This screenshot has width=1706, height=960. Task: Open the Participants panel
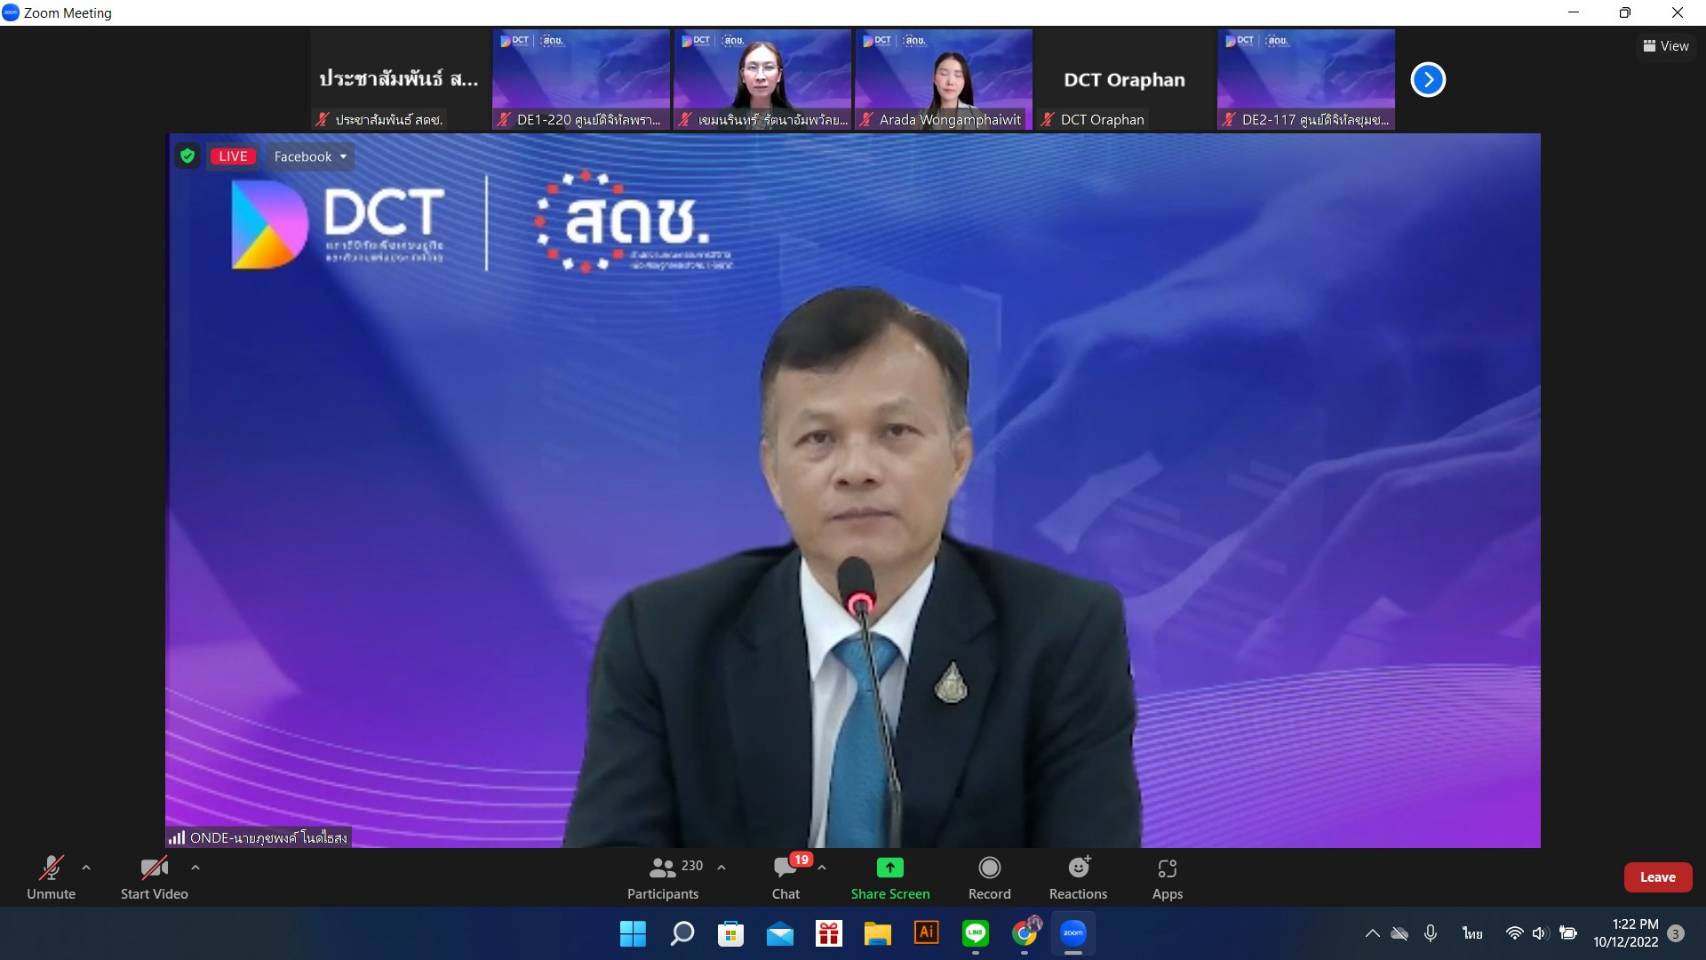[x=663, y=877]
